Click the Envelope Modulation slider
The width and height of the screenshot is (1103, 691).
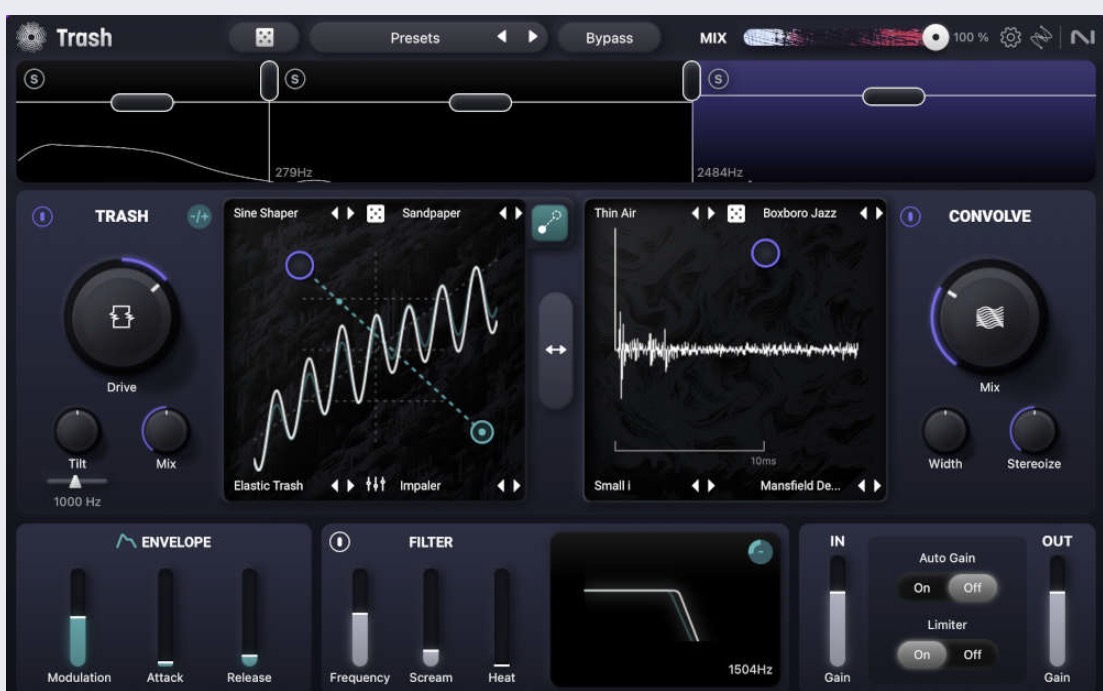78,617
